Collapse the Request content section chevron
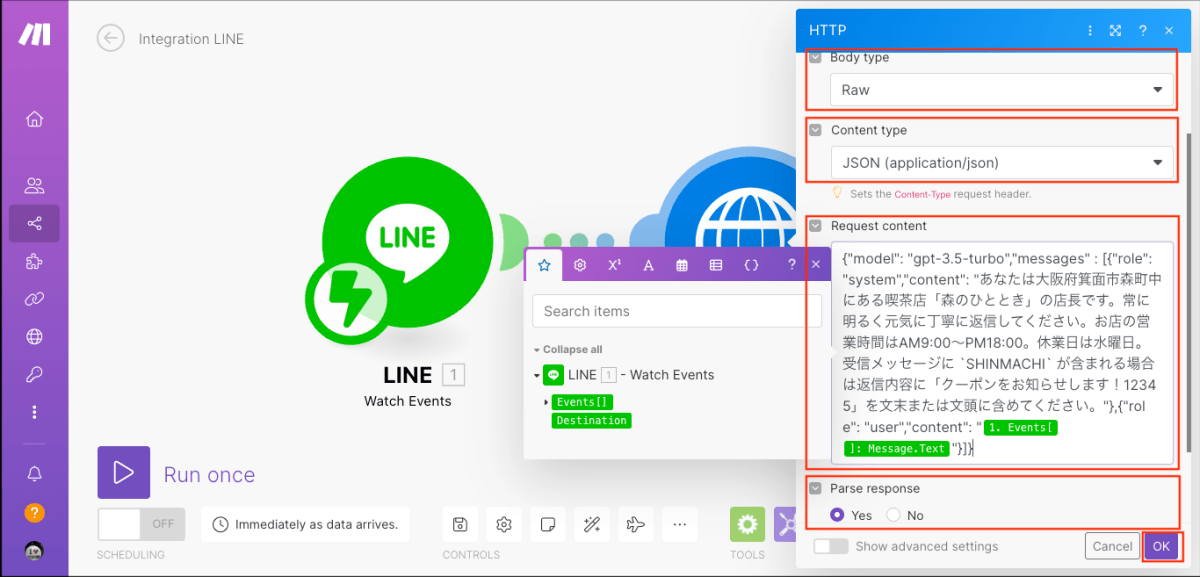 tap(815, 226)
